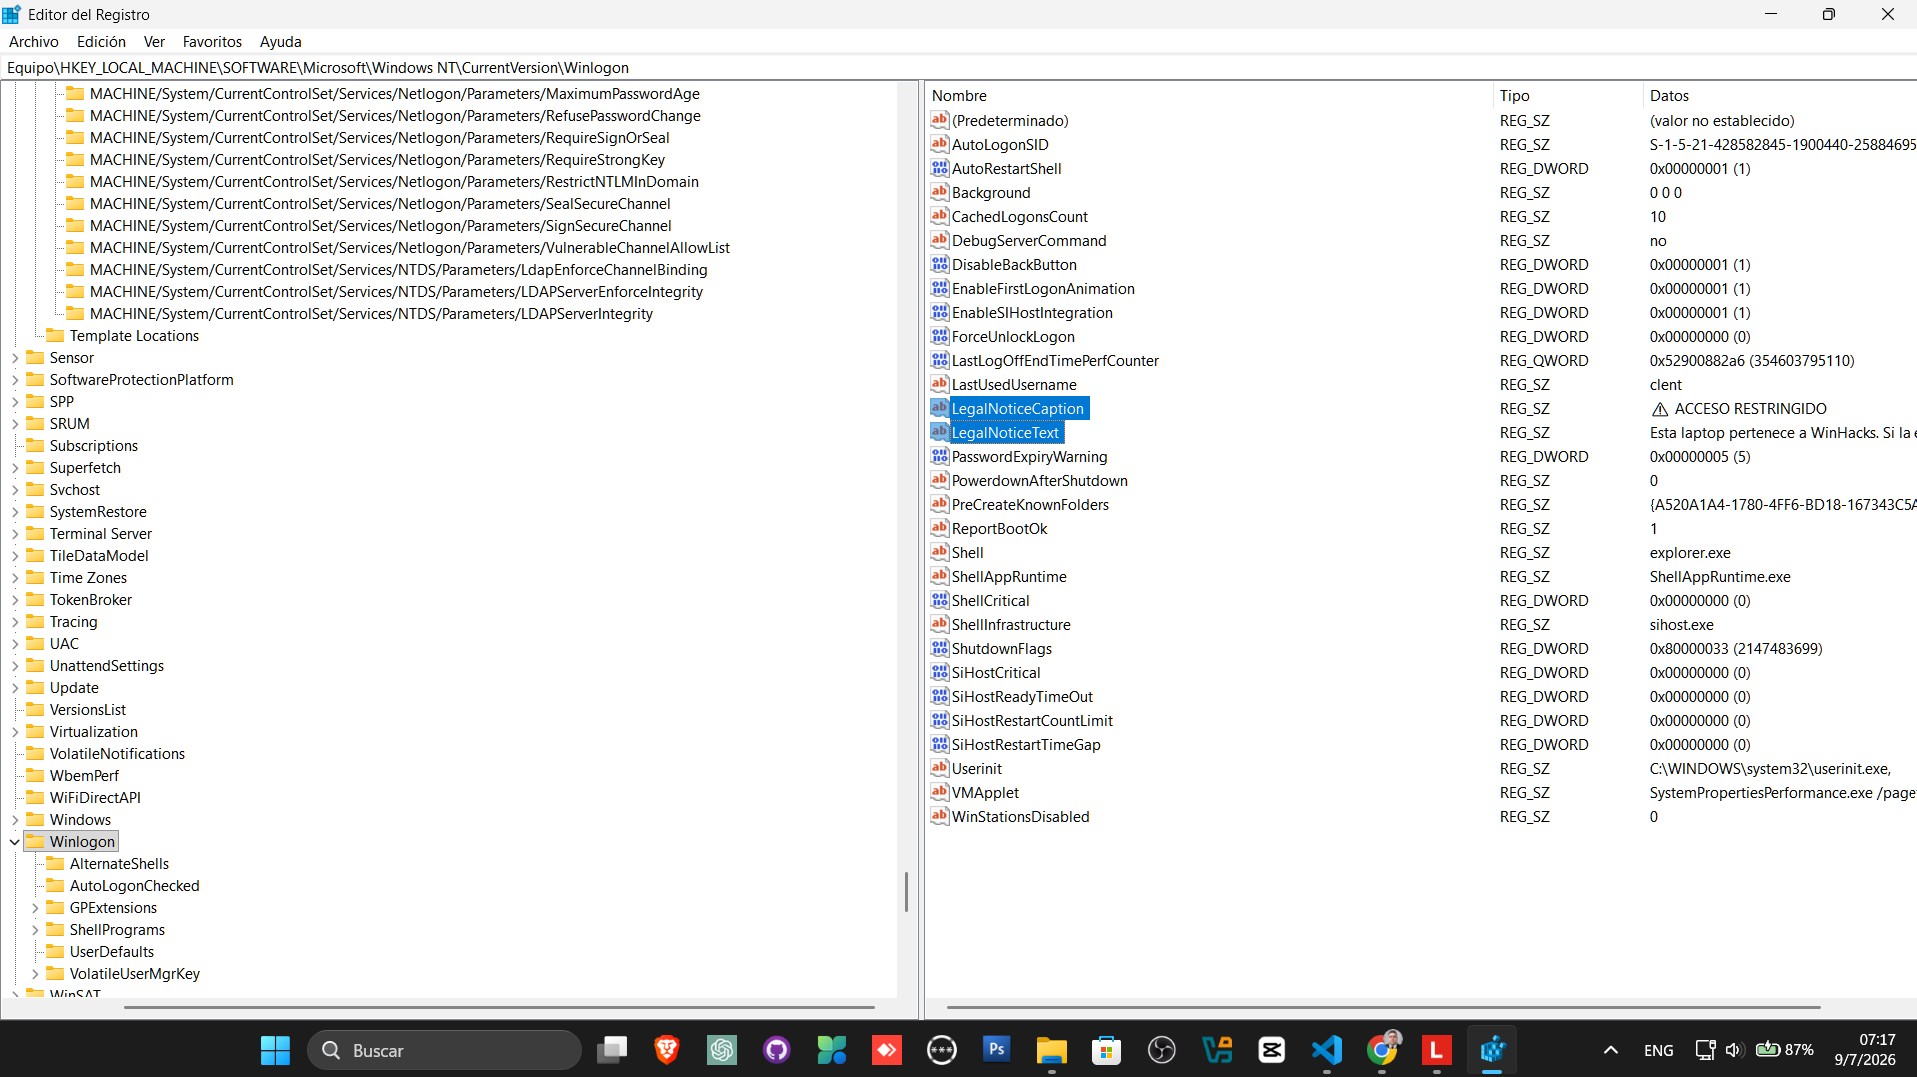Select the Winlogon folder icon
The height and width of the screenshot is (1077, 1917).
pos(35,841)
